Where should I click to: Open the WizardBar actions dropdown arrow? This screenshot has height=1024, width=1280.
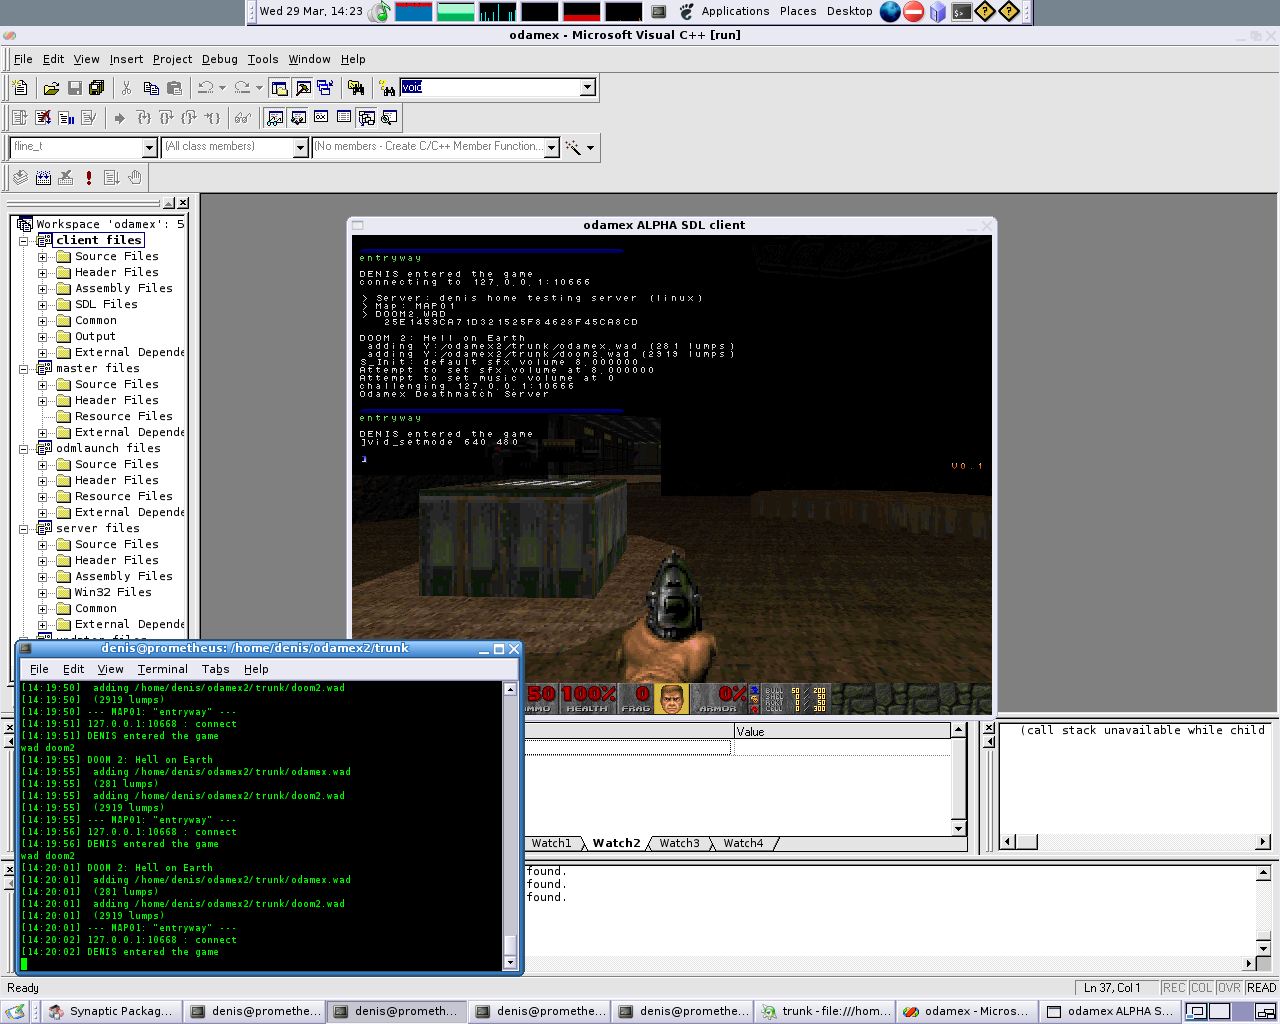tap(591, 148)
